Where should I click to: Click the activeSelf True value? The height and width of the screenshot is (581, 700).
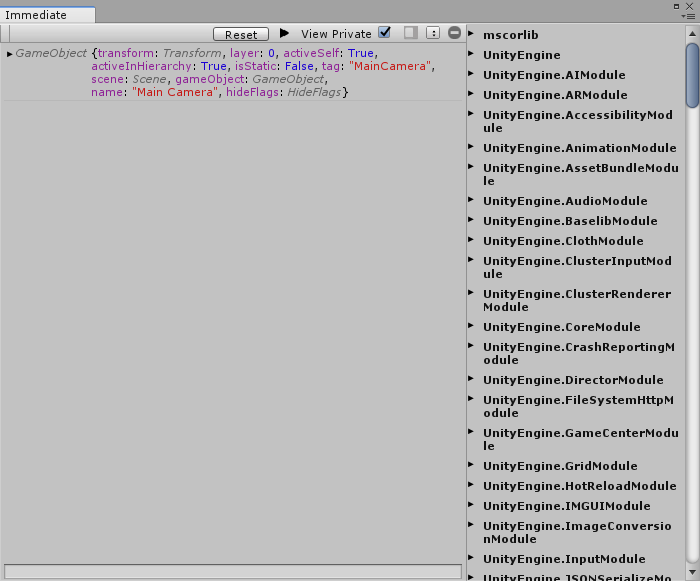[x=361, y=53]
